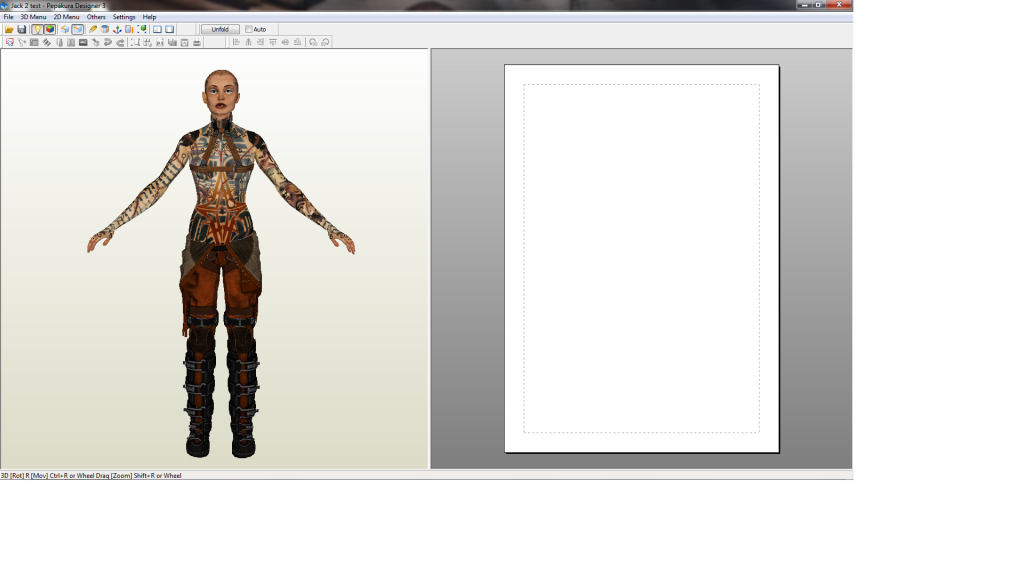Click the striped cylinder icon

[104, 29]
